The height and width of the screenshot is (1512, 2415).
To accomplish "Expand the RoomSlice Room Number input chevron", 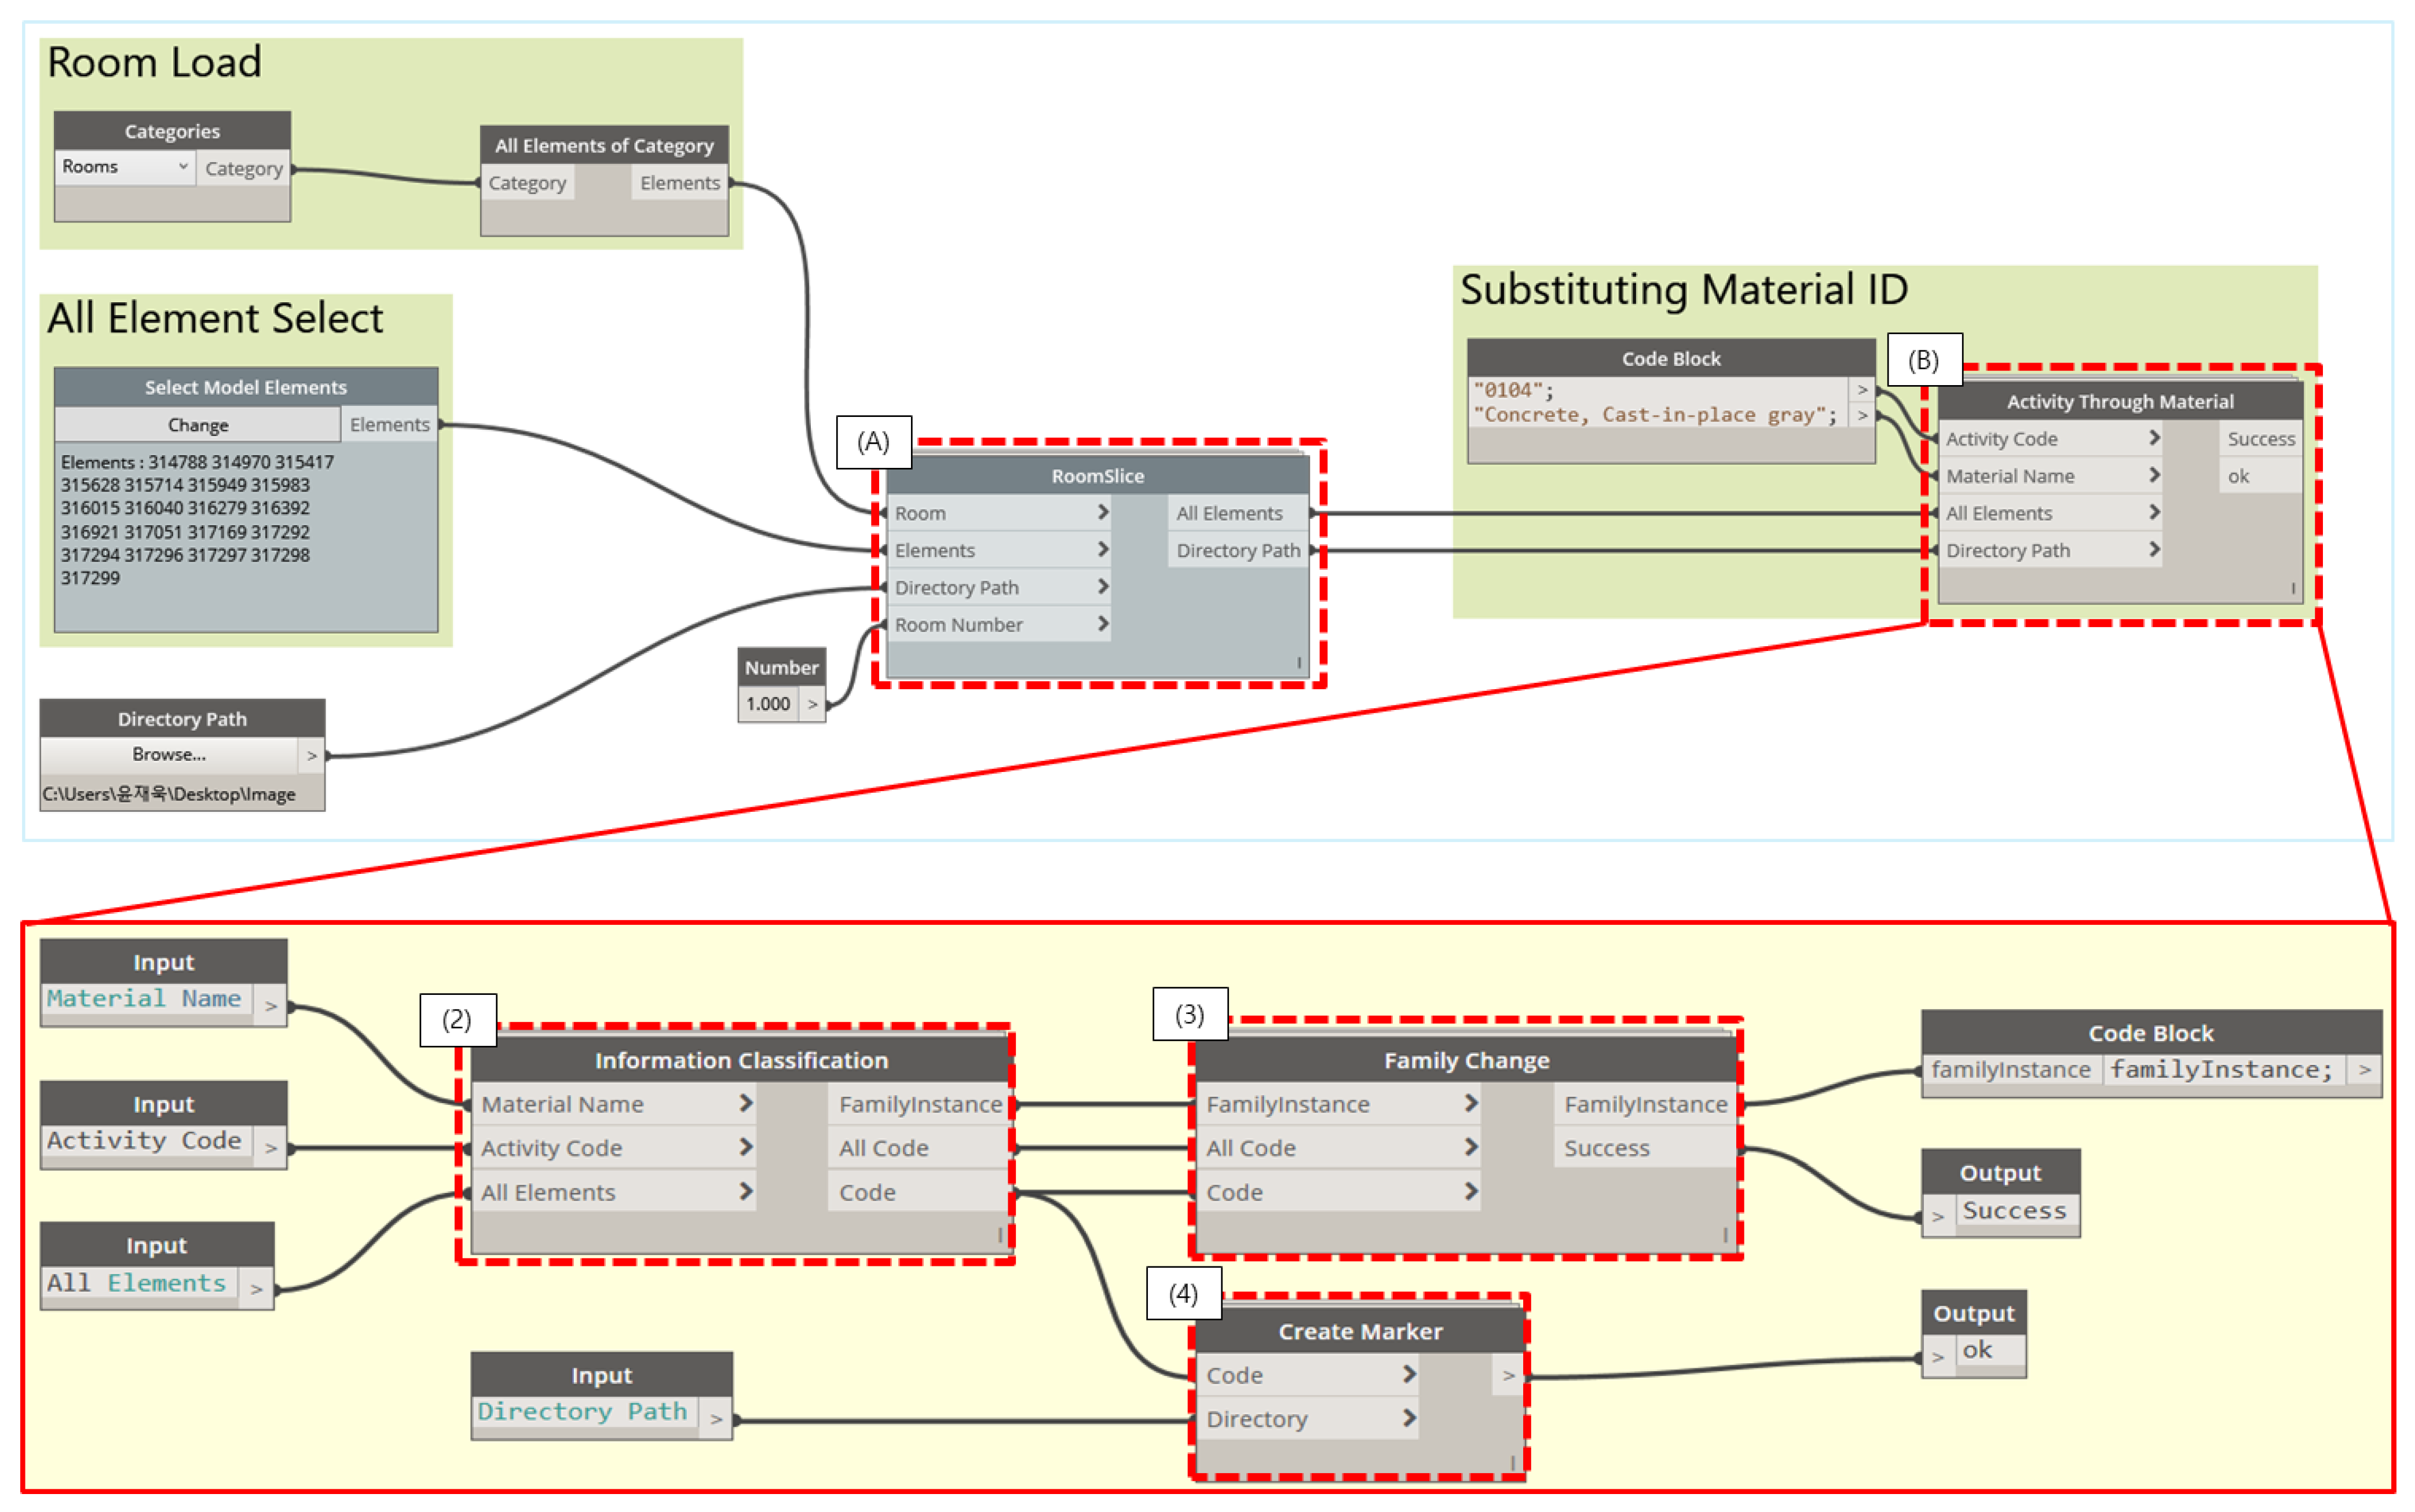I will (x=1102, y=624).
